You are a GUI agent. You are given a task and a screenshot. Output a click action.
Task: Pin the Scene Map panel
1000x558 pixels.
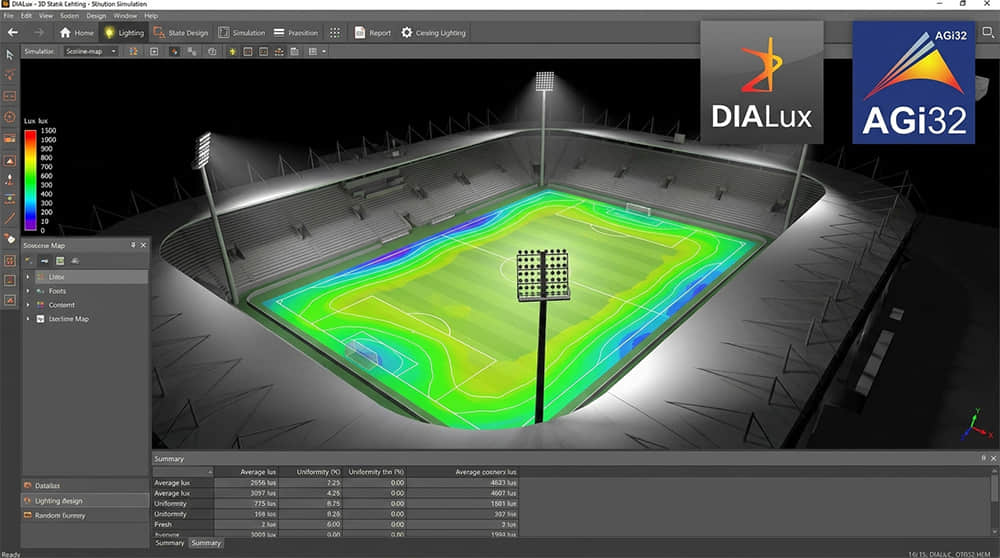pyautogui.click(x=133, y=245)
